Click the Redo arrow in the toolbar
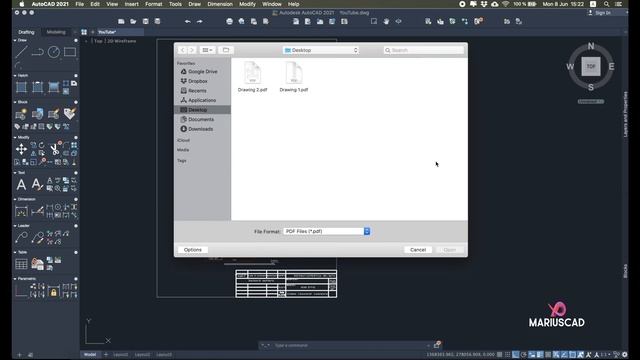This screenshot has height=360, width=640. tap(199, 21)
